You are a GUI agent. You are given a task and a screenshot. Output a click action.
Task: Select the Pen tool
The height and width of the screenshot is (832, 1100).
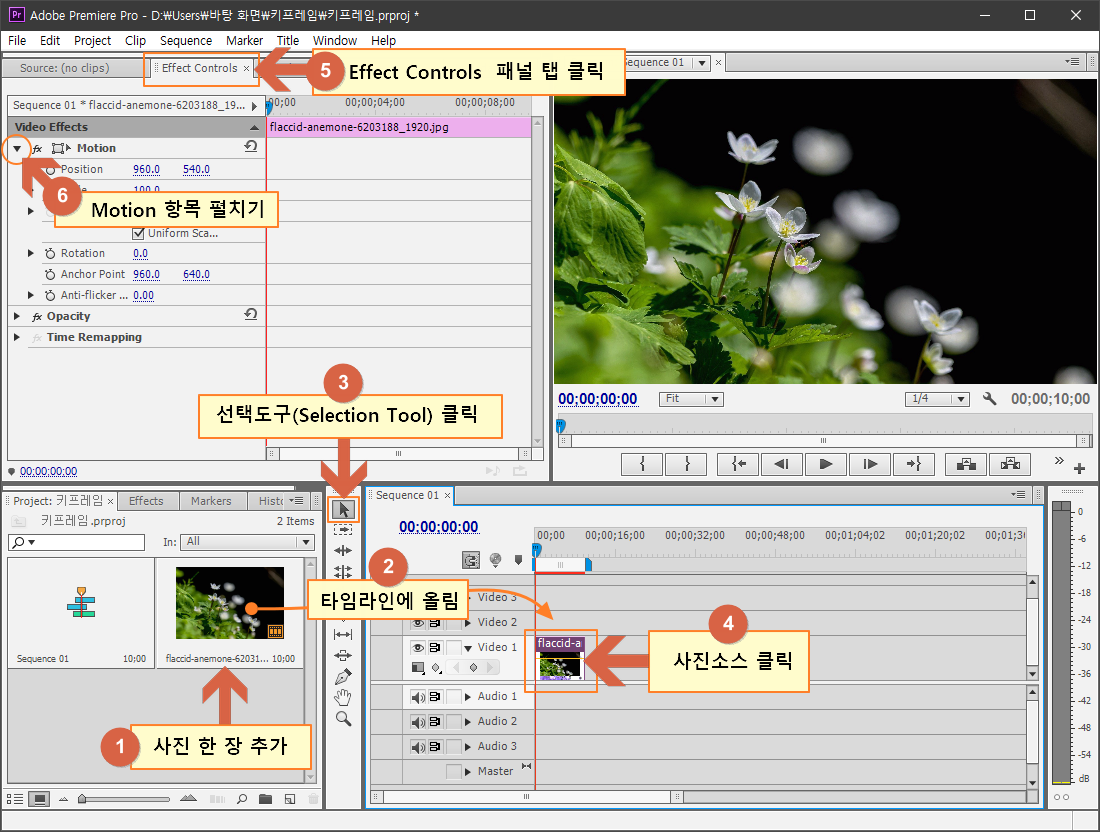click(x=343, y=677)
